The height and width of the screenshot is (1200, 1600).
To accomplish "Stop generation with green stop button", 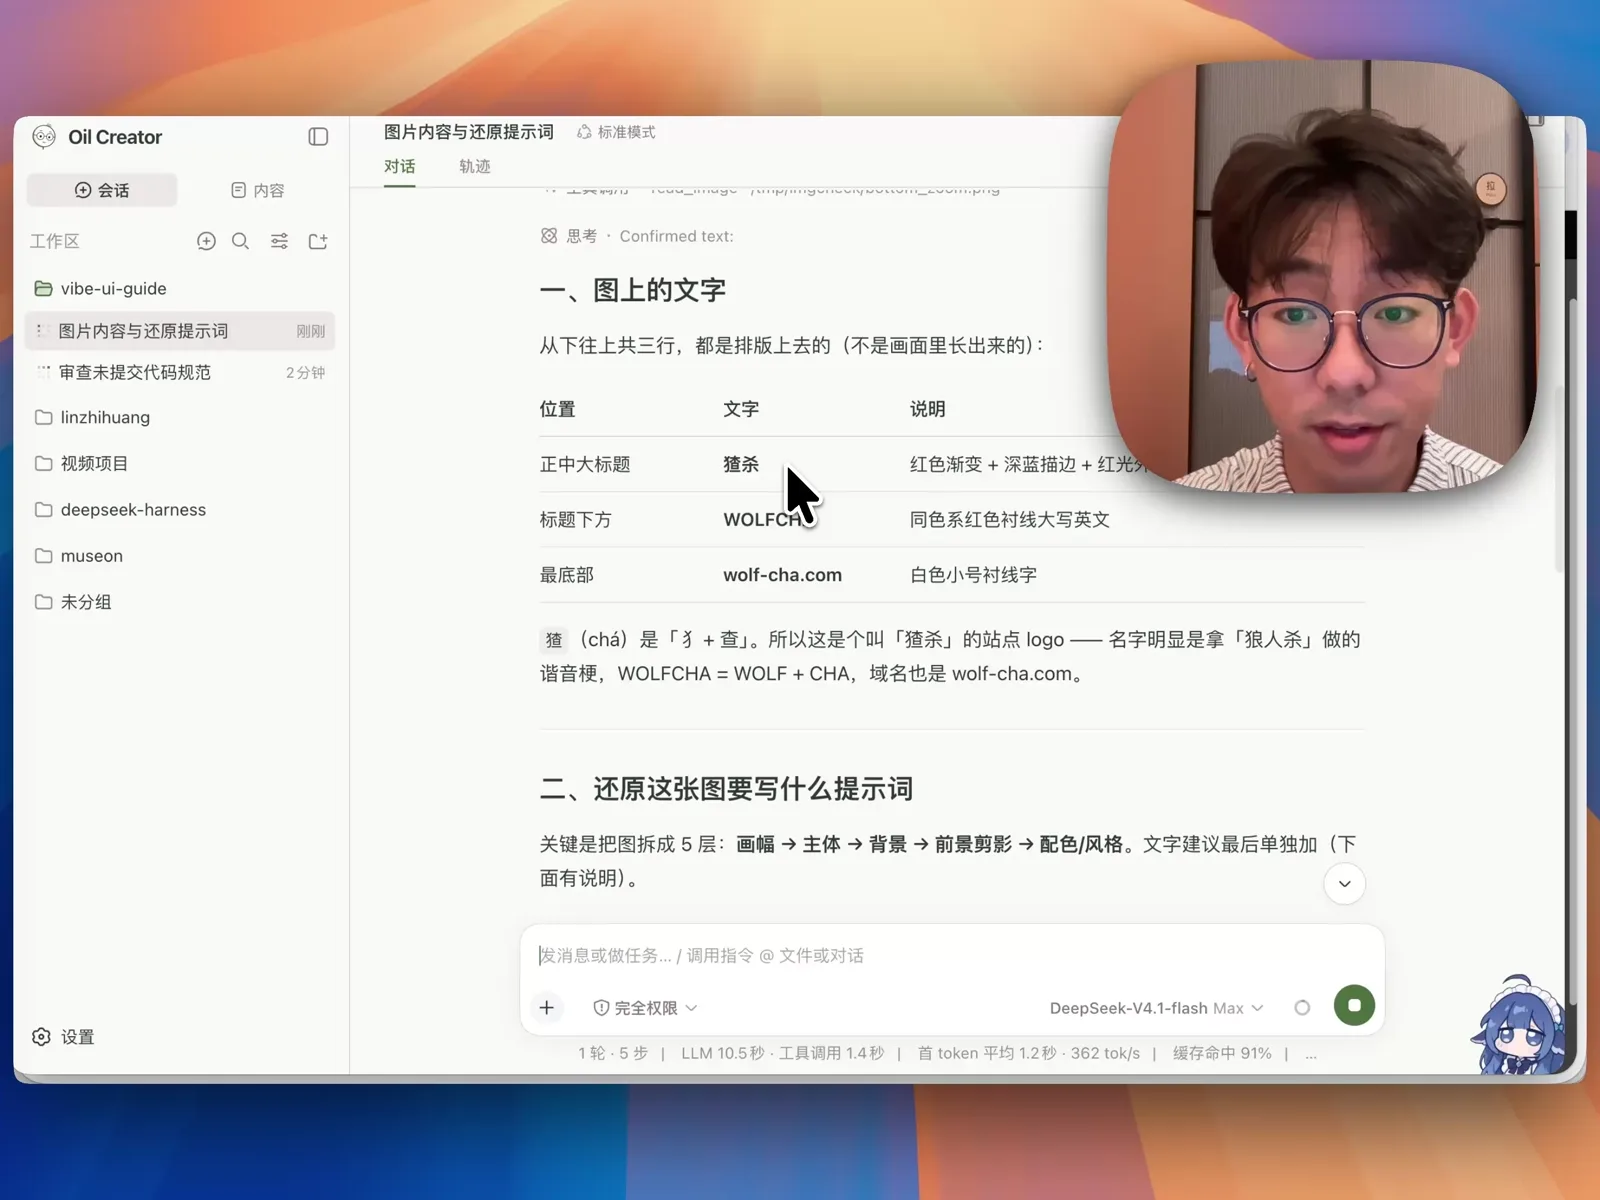I will [x=1354, y=1005].
